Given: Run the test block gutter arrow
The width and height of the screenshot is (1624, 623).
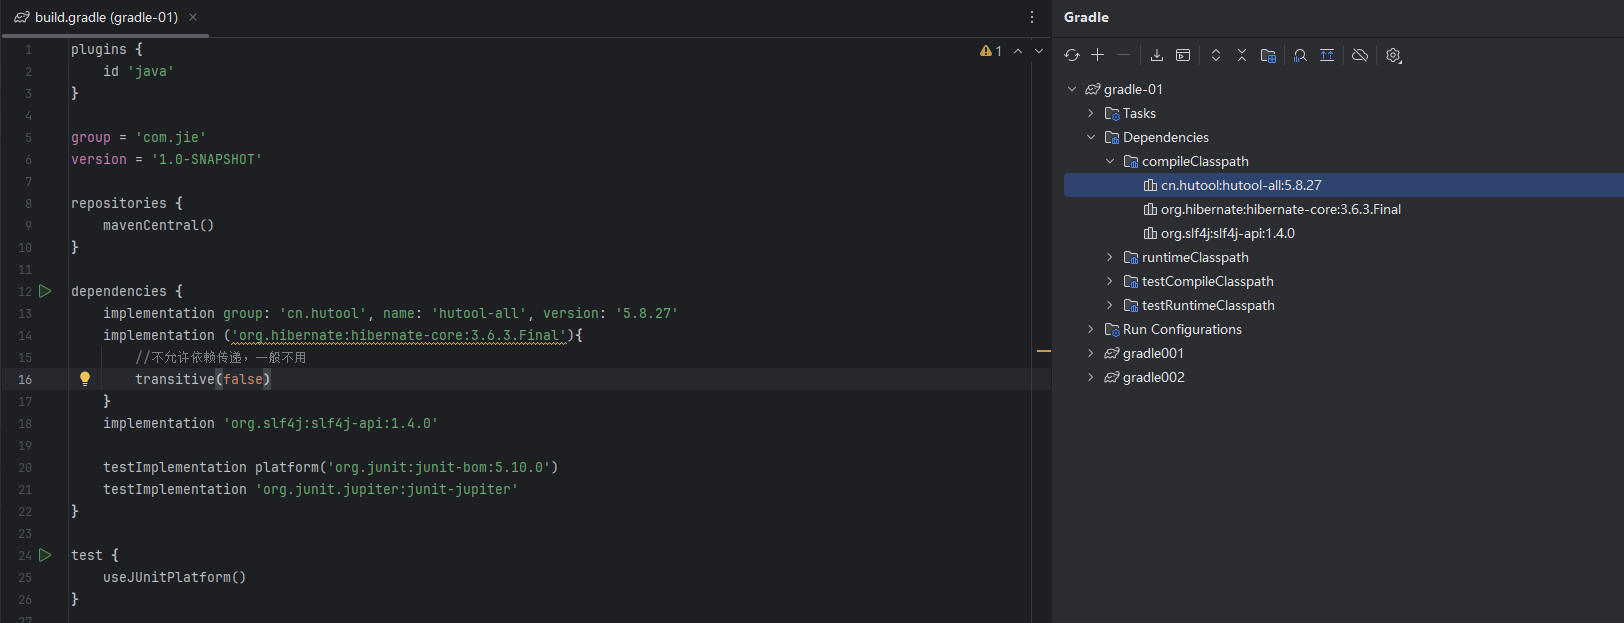Looking at the screenshot, I should (45, 555).
